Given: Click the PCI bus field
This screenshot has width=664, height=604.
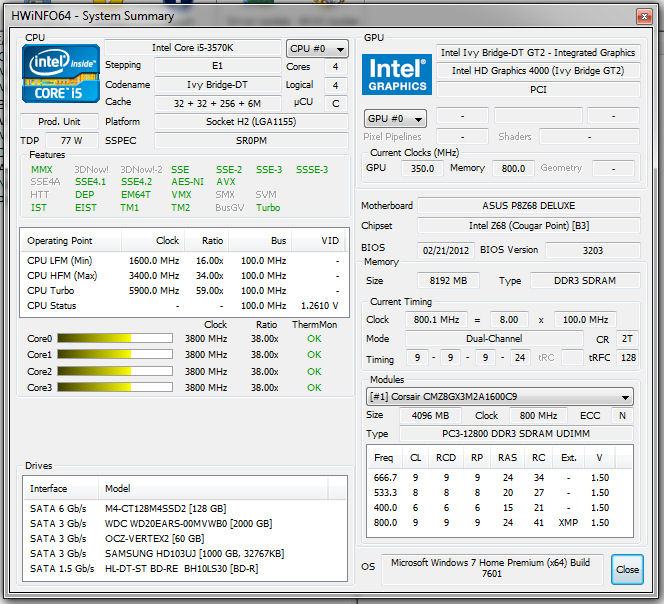Looking at the screenshot, I should click(x=538, y=89).
